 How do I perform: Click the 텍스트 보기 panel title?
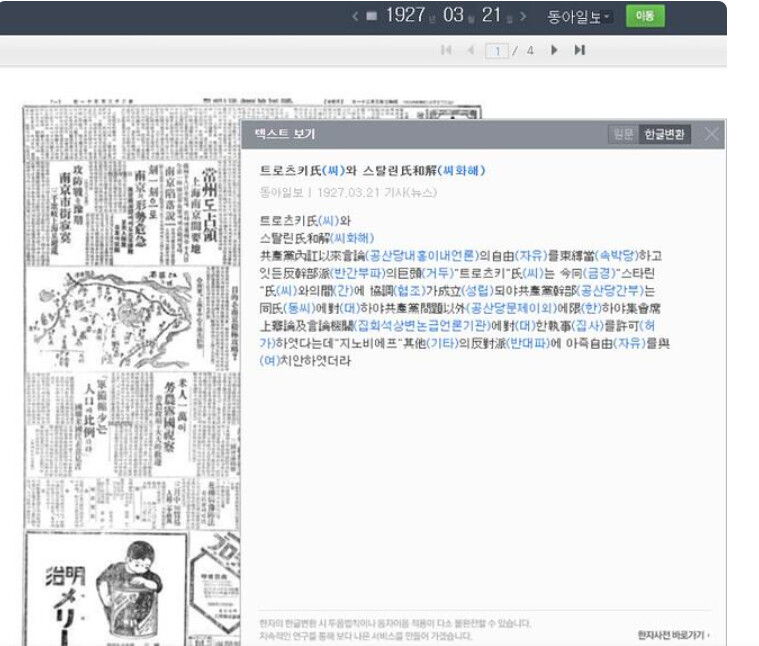click(x=285, y=134)
